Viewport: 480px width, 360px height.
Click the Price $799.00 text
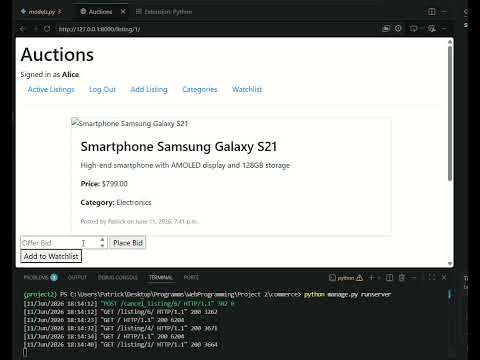(104, 184)
